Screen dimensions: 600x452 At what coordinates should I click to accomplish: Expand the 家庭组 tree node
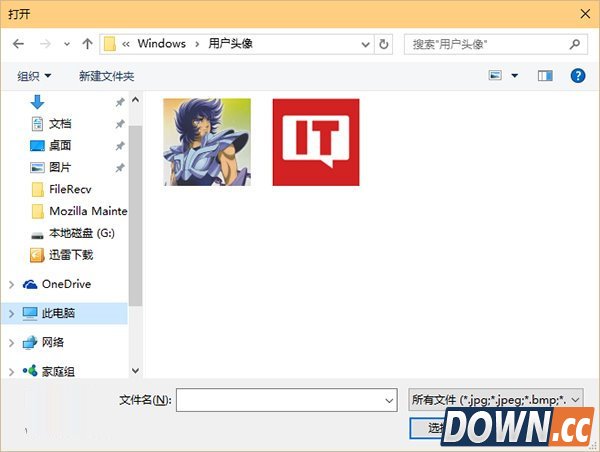(11, 371)
